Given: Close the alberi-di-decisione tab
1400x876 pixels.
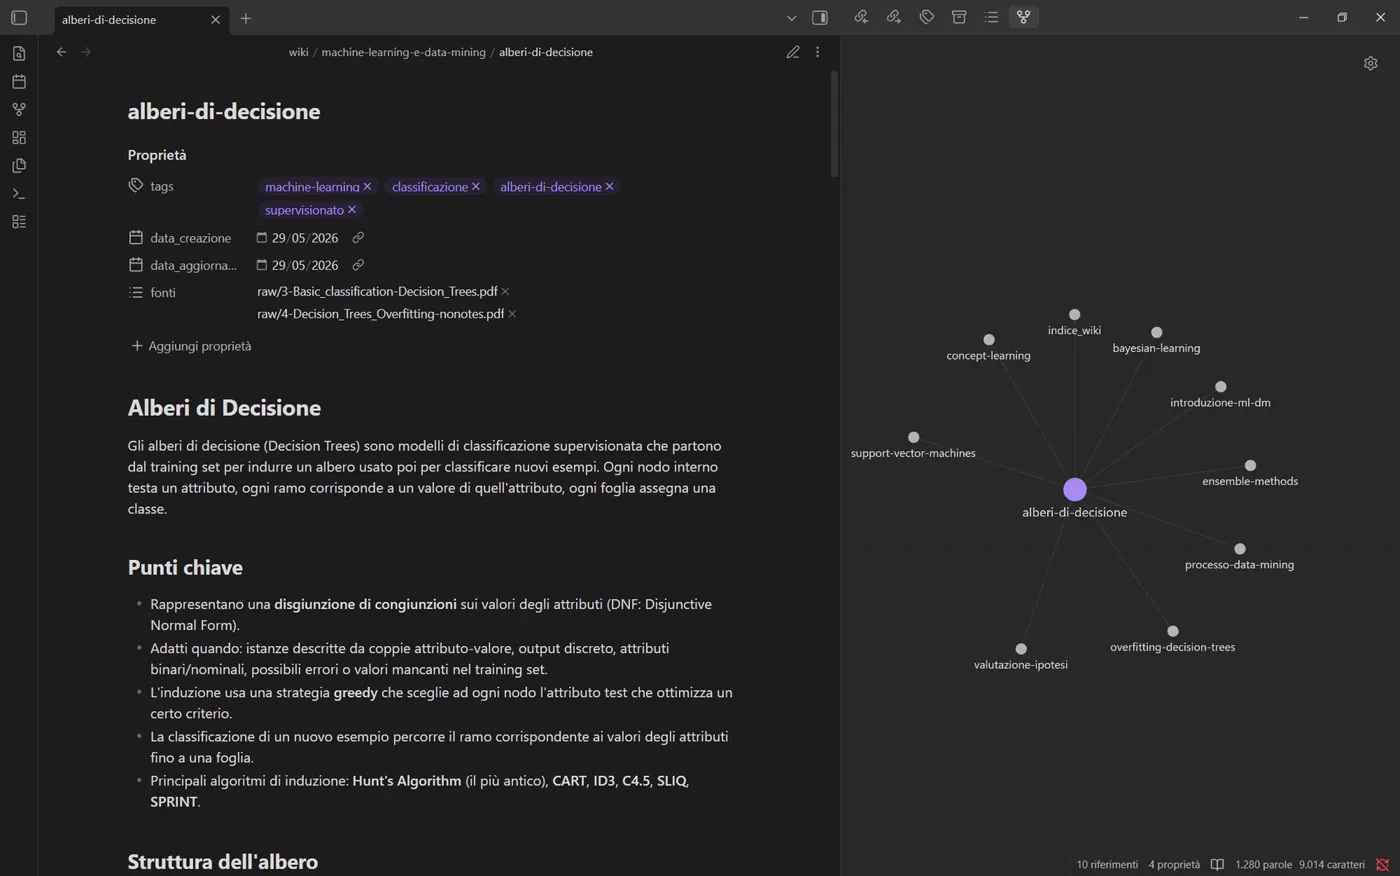Looking at the screenshot, I should (x=215, y=20).
